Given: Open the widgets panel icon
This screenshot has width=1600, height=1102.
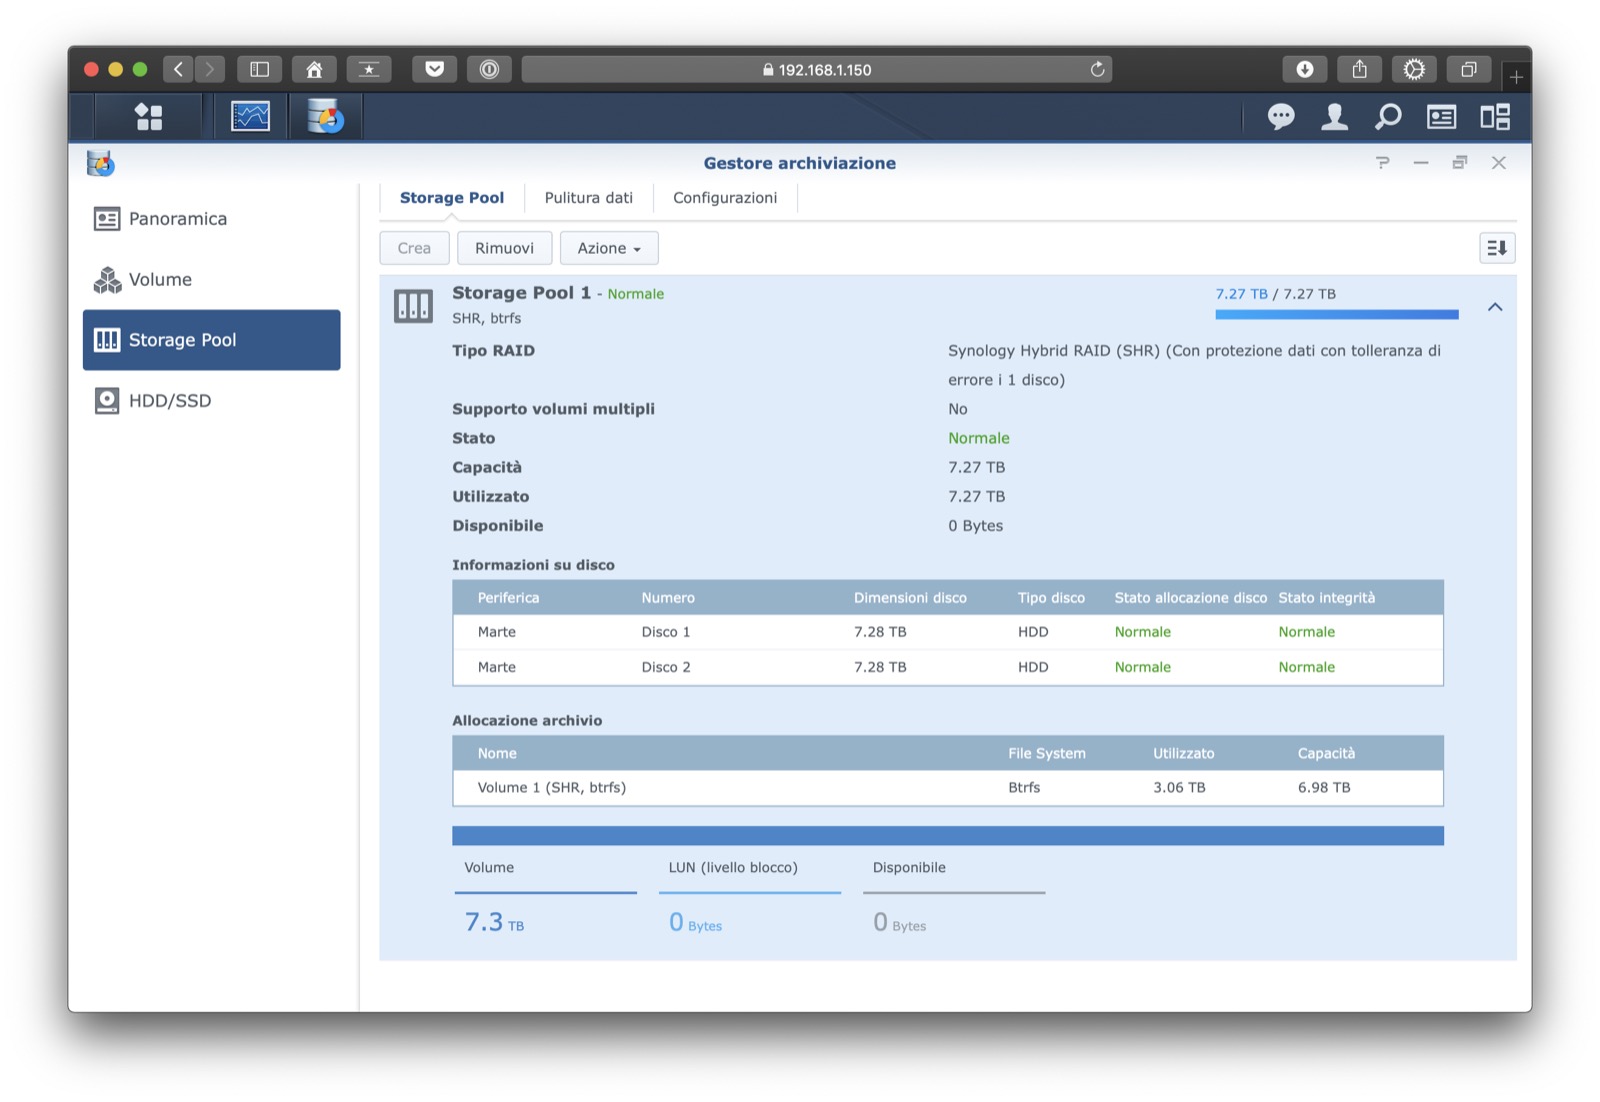Looking at the screenshot, I should 1441,117.
